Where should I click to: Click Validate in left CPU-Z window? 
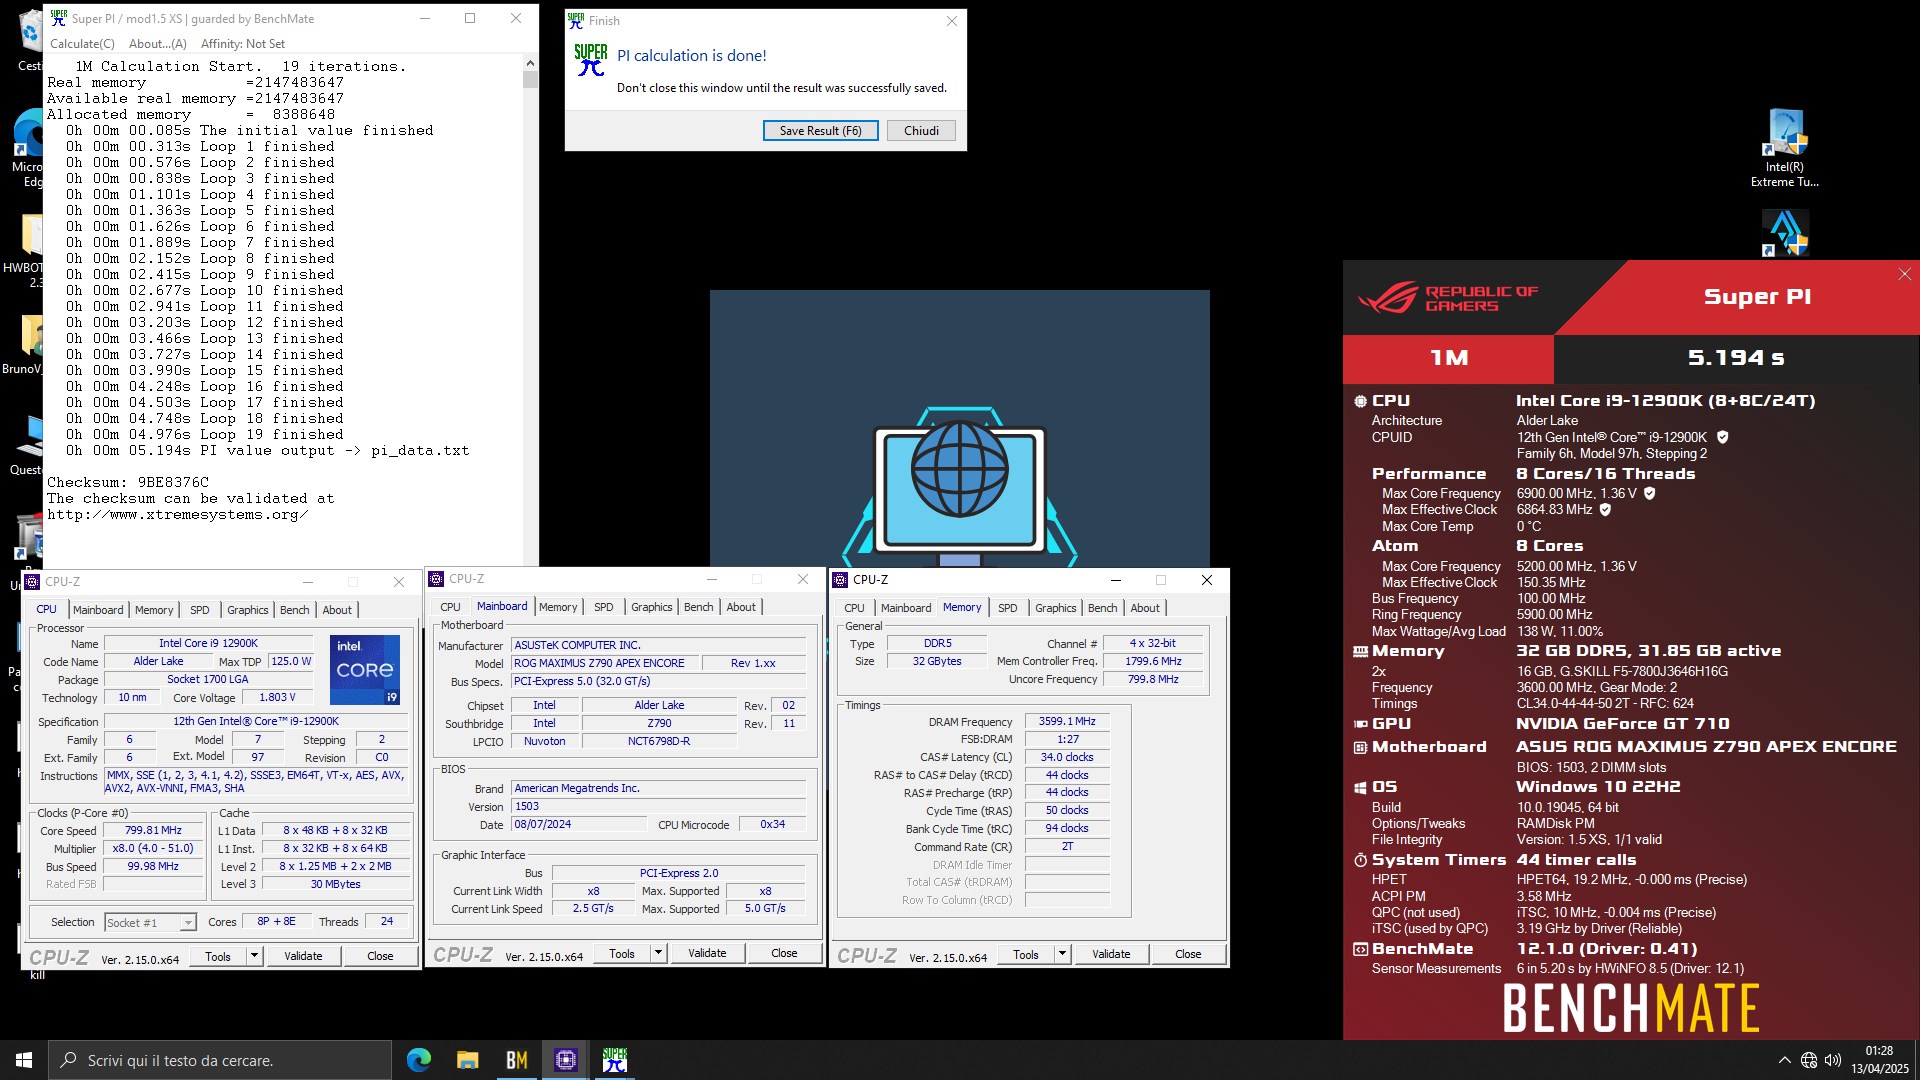(303, 956)
